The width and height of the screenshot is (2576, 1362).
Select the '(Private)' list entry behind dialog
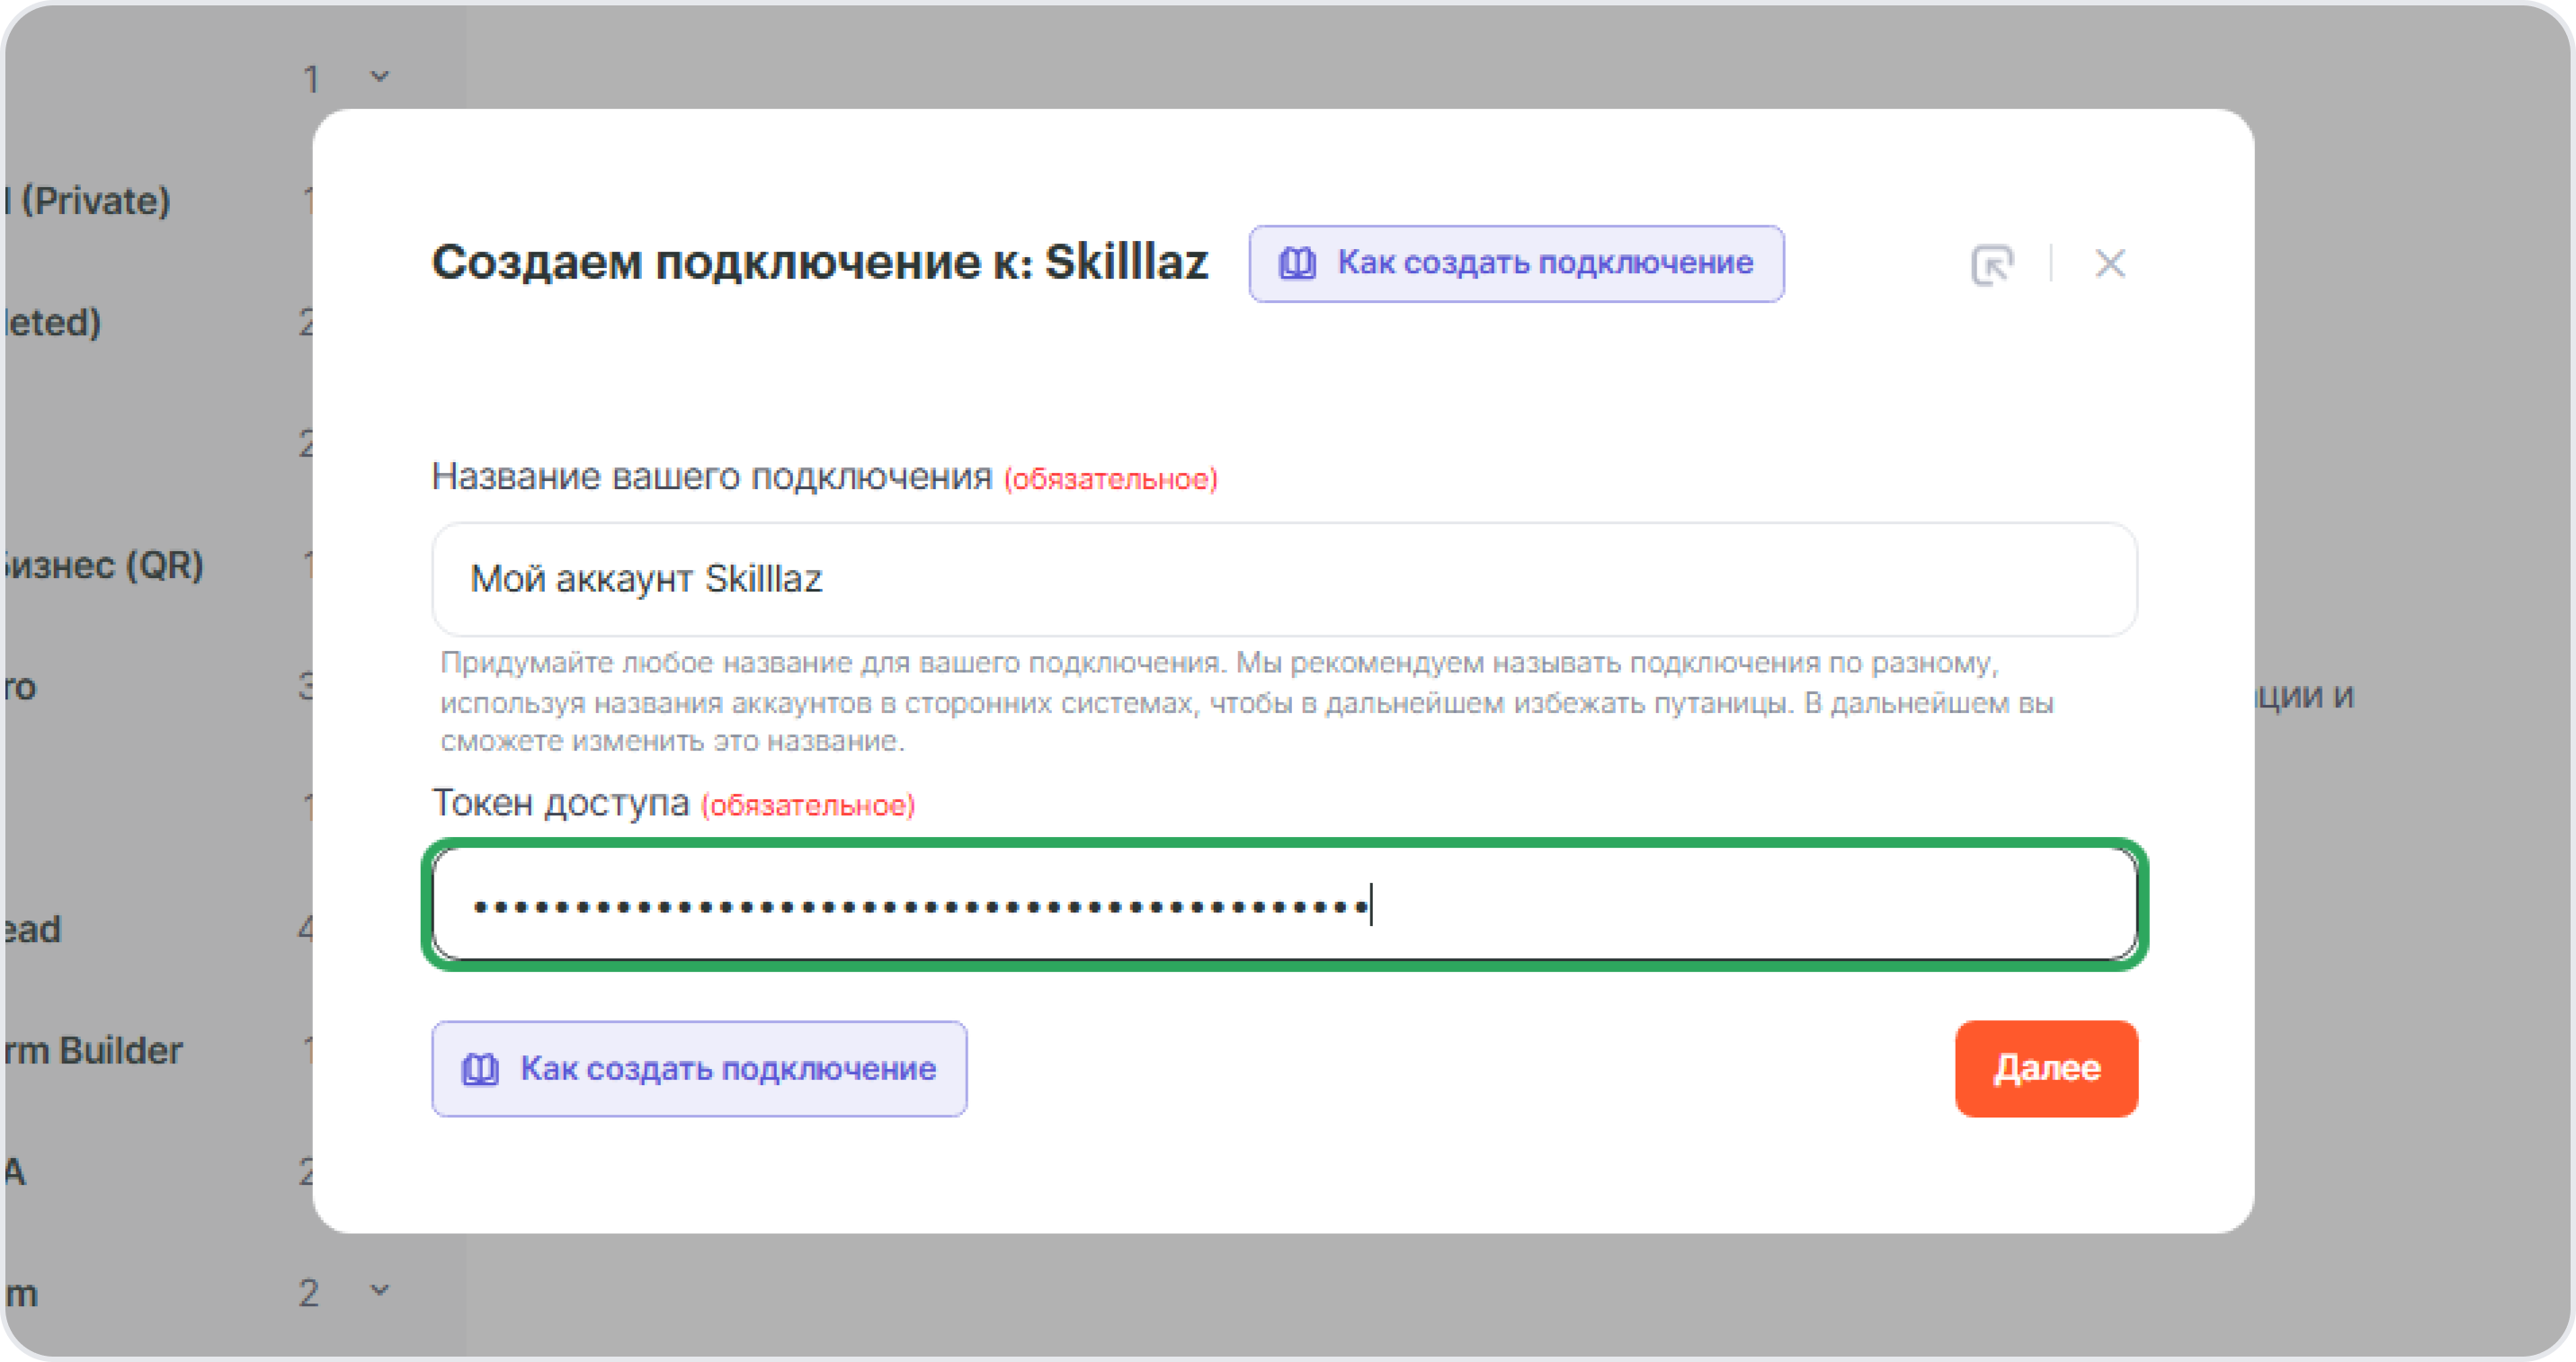tap(90, 201)
